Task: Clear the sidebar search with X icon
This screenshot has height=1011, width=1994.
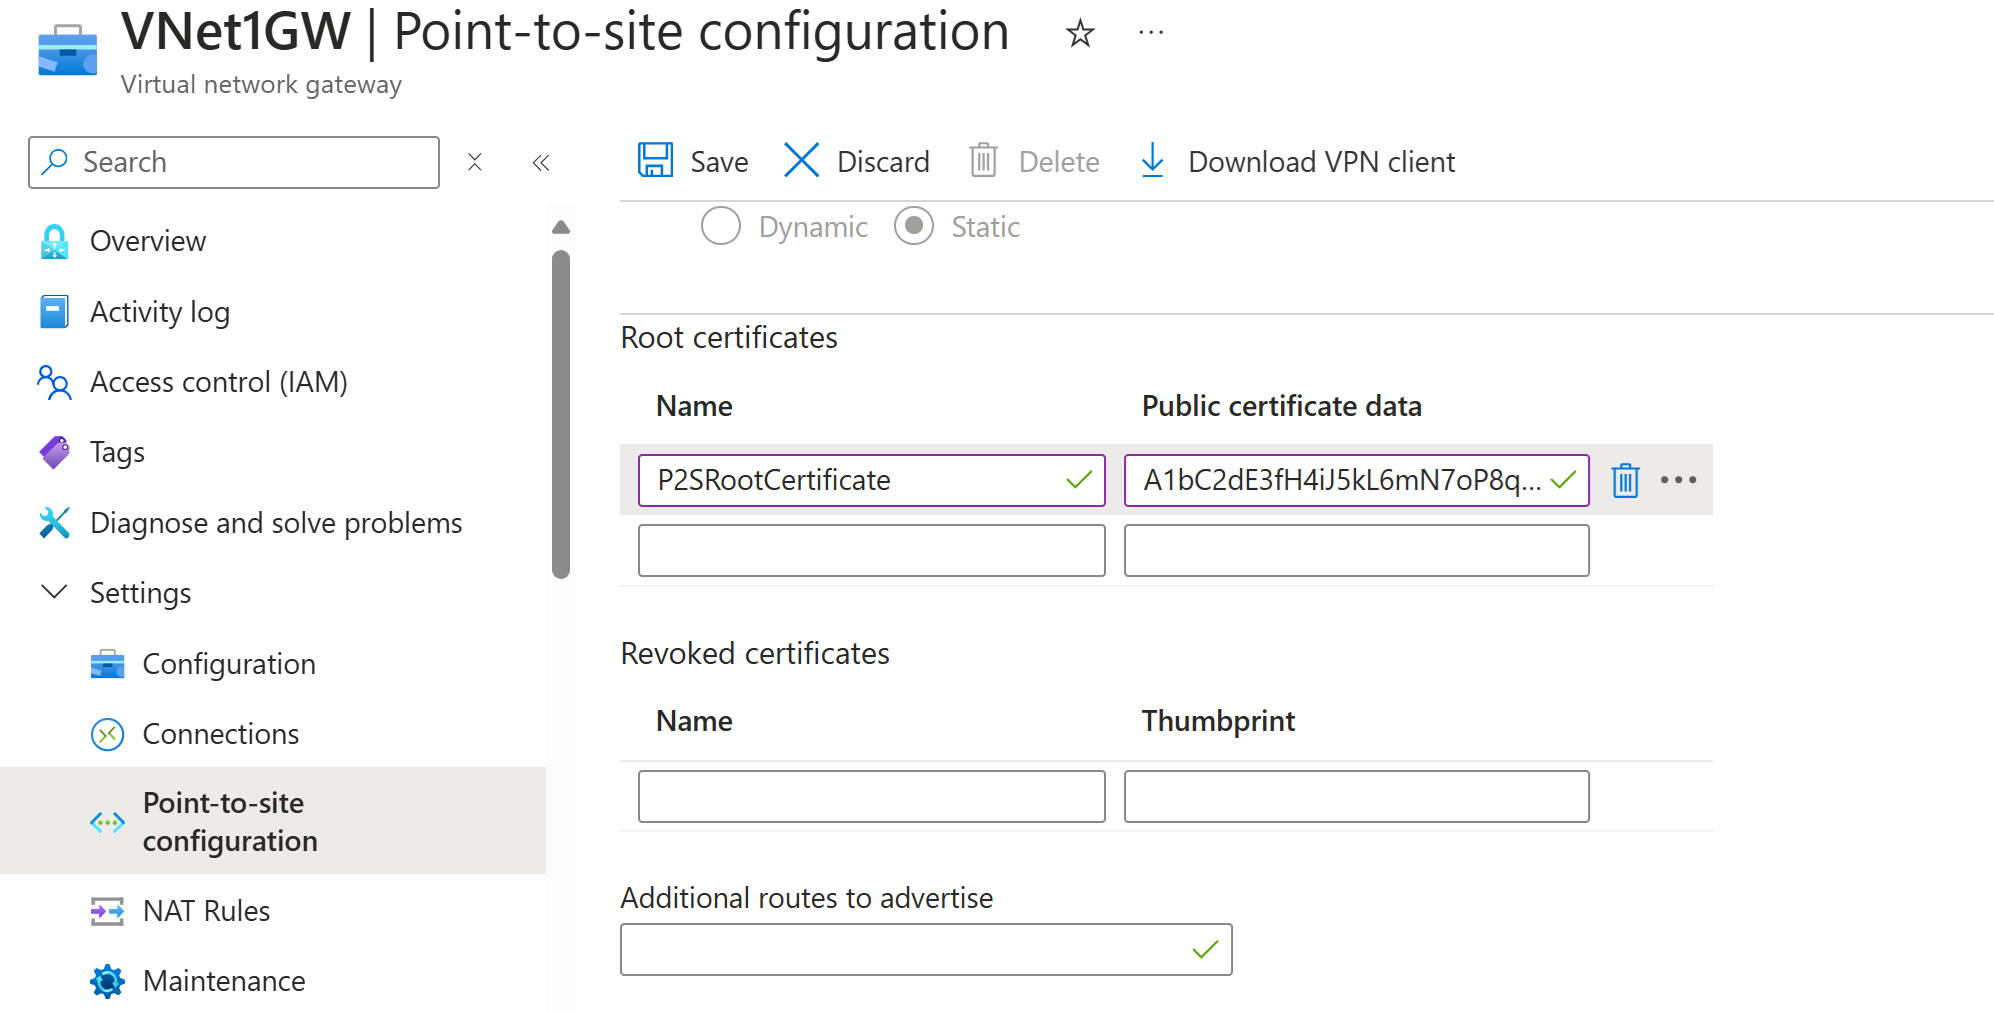Action: [x=475, y=162]
